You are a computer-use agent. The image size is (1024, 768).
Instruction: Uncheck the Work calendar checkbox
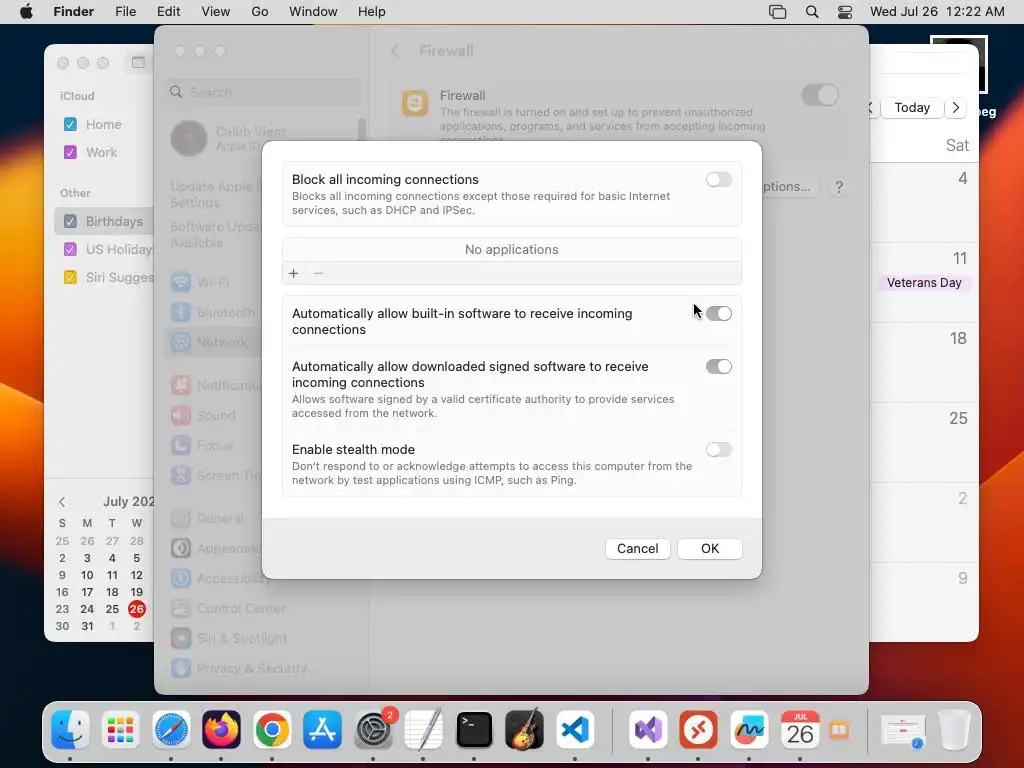[71, 152]
